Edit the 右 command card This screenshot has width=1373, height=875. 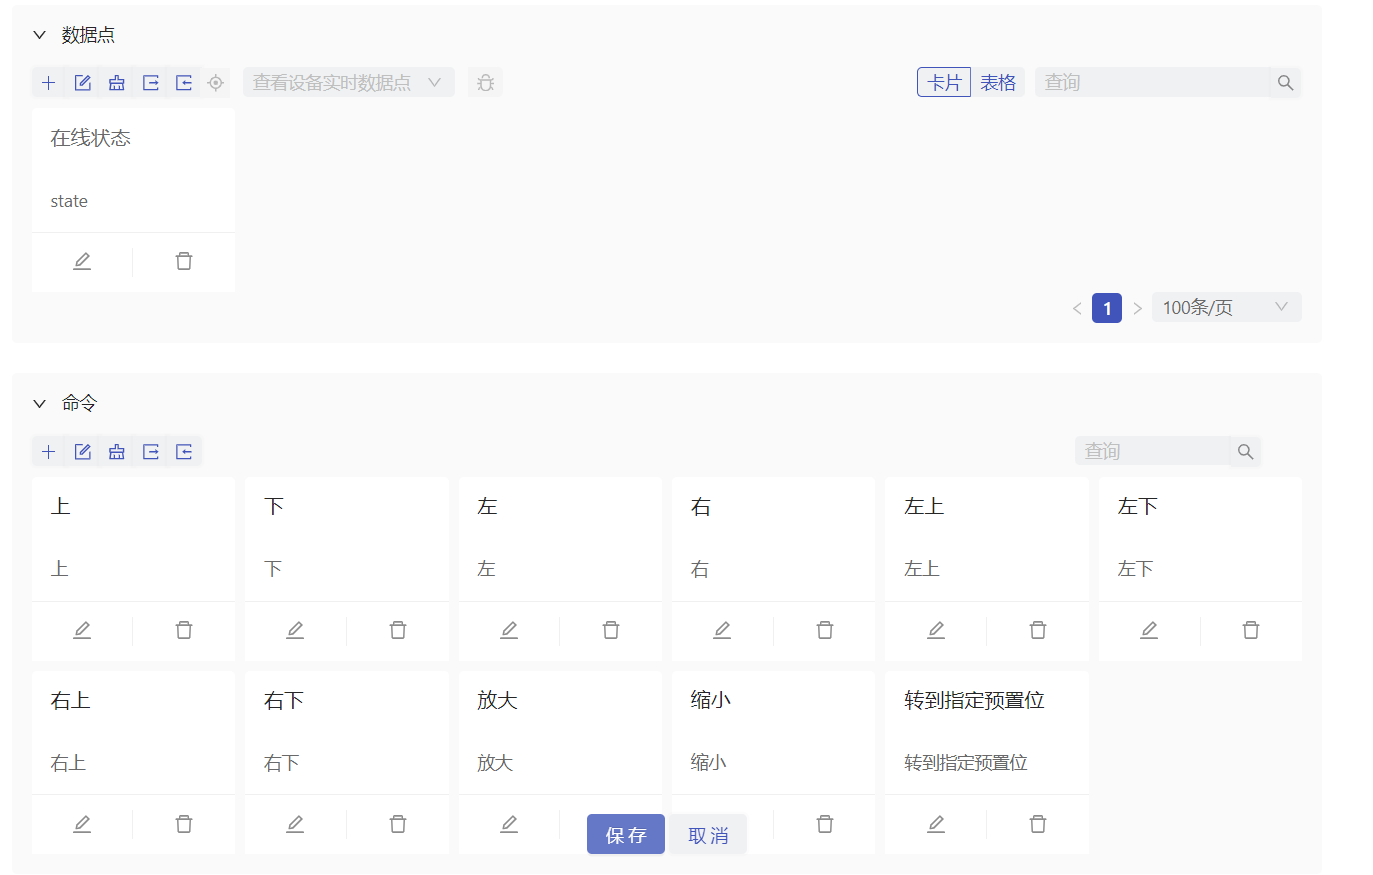tap(722, 630)
